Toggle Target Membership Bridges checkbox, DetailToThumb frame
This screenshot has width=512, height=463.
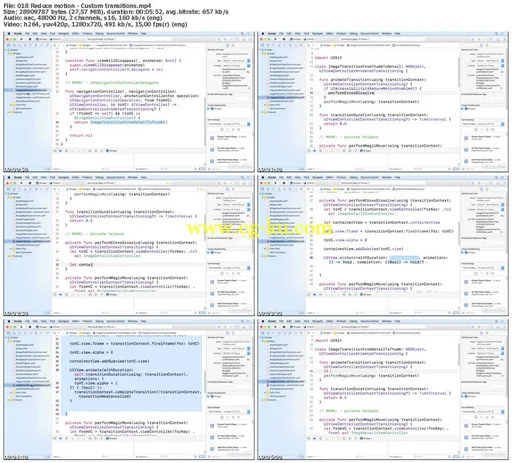pyautogui.click(x=463, y=397)
